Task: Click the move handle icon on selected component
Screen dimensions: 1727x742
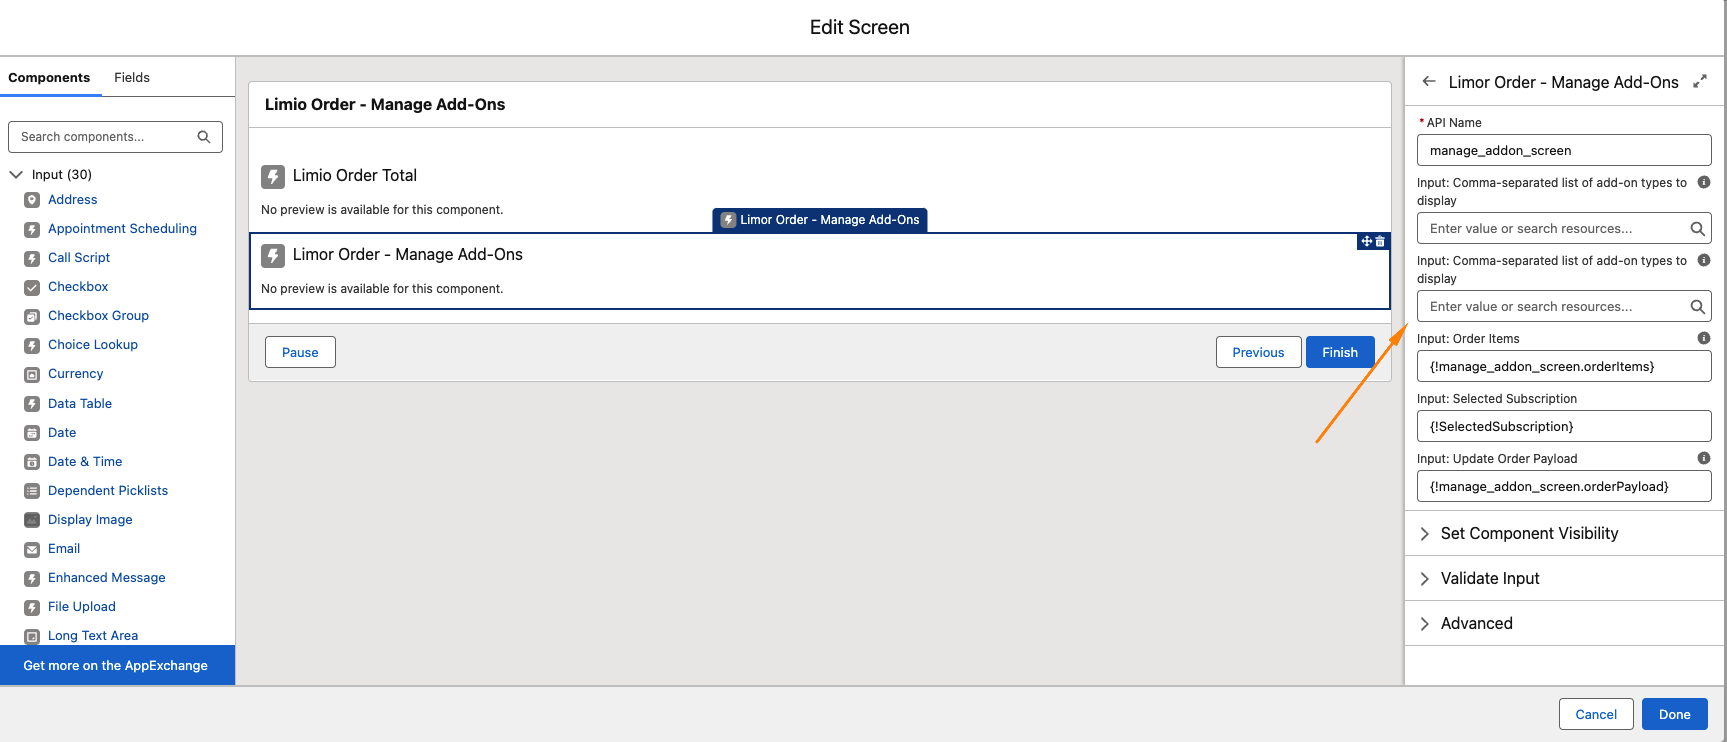Action: (1366, 241)
